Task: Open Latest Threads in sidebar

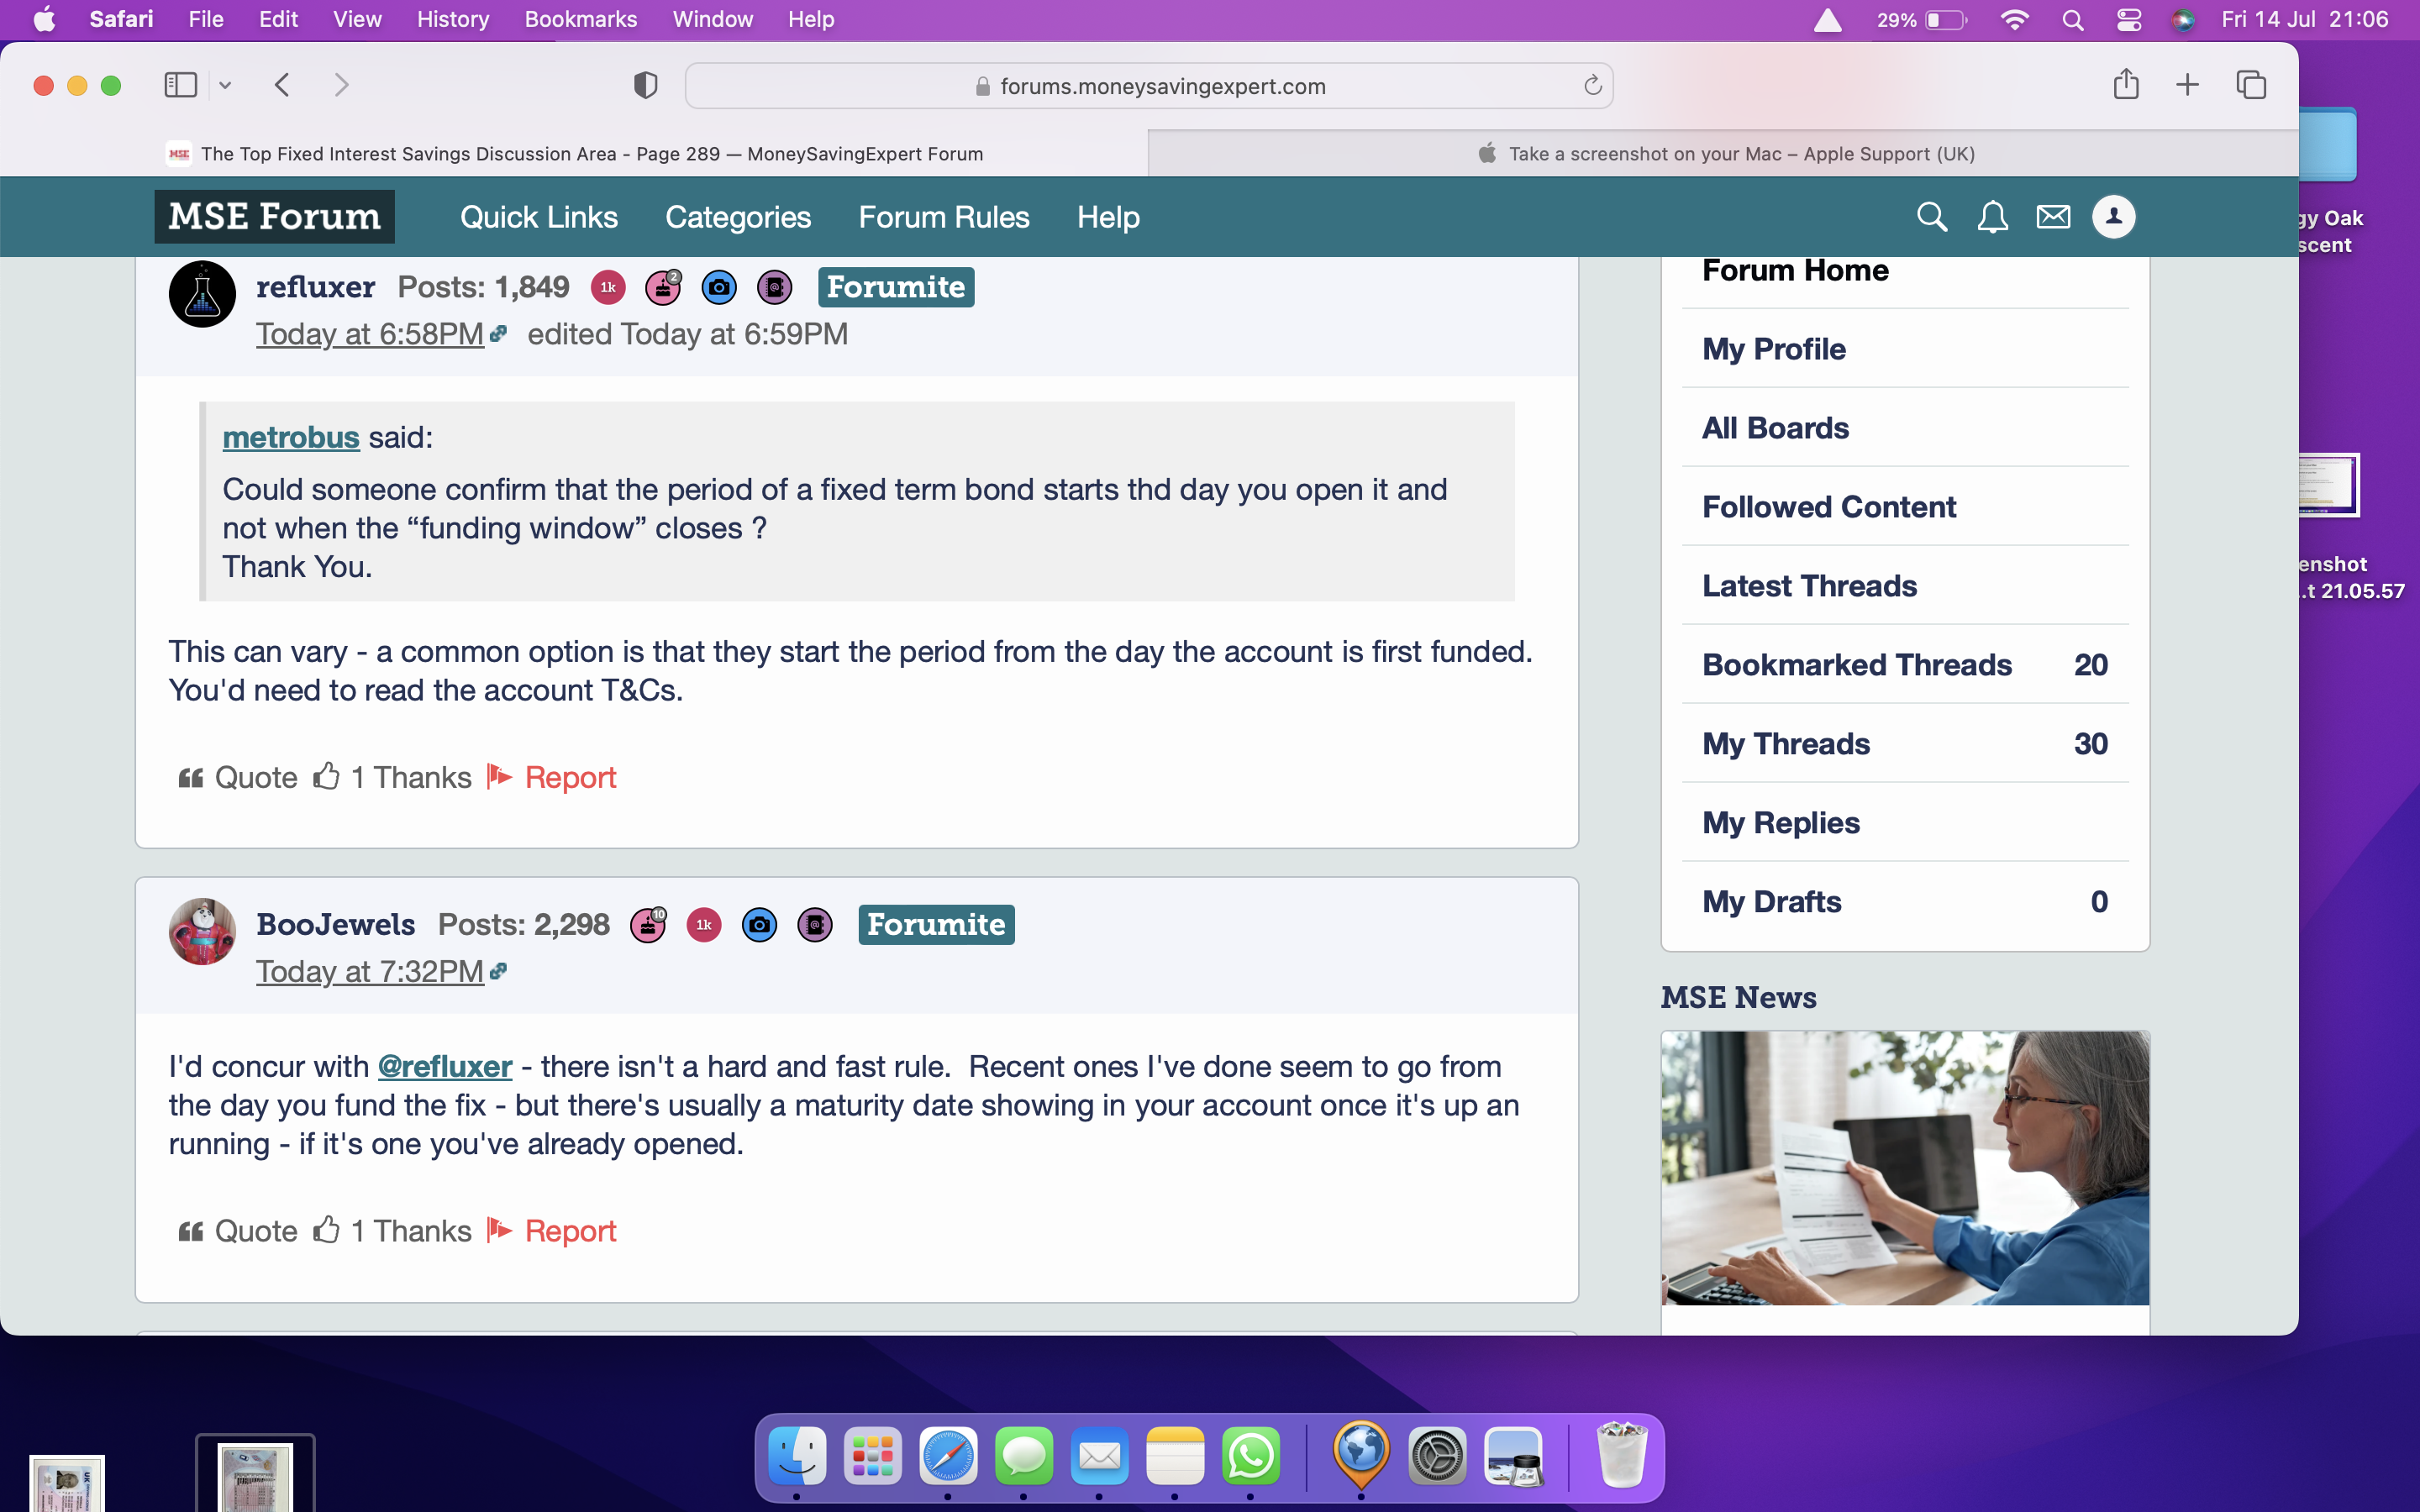Action: (1809, 586)
